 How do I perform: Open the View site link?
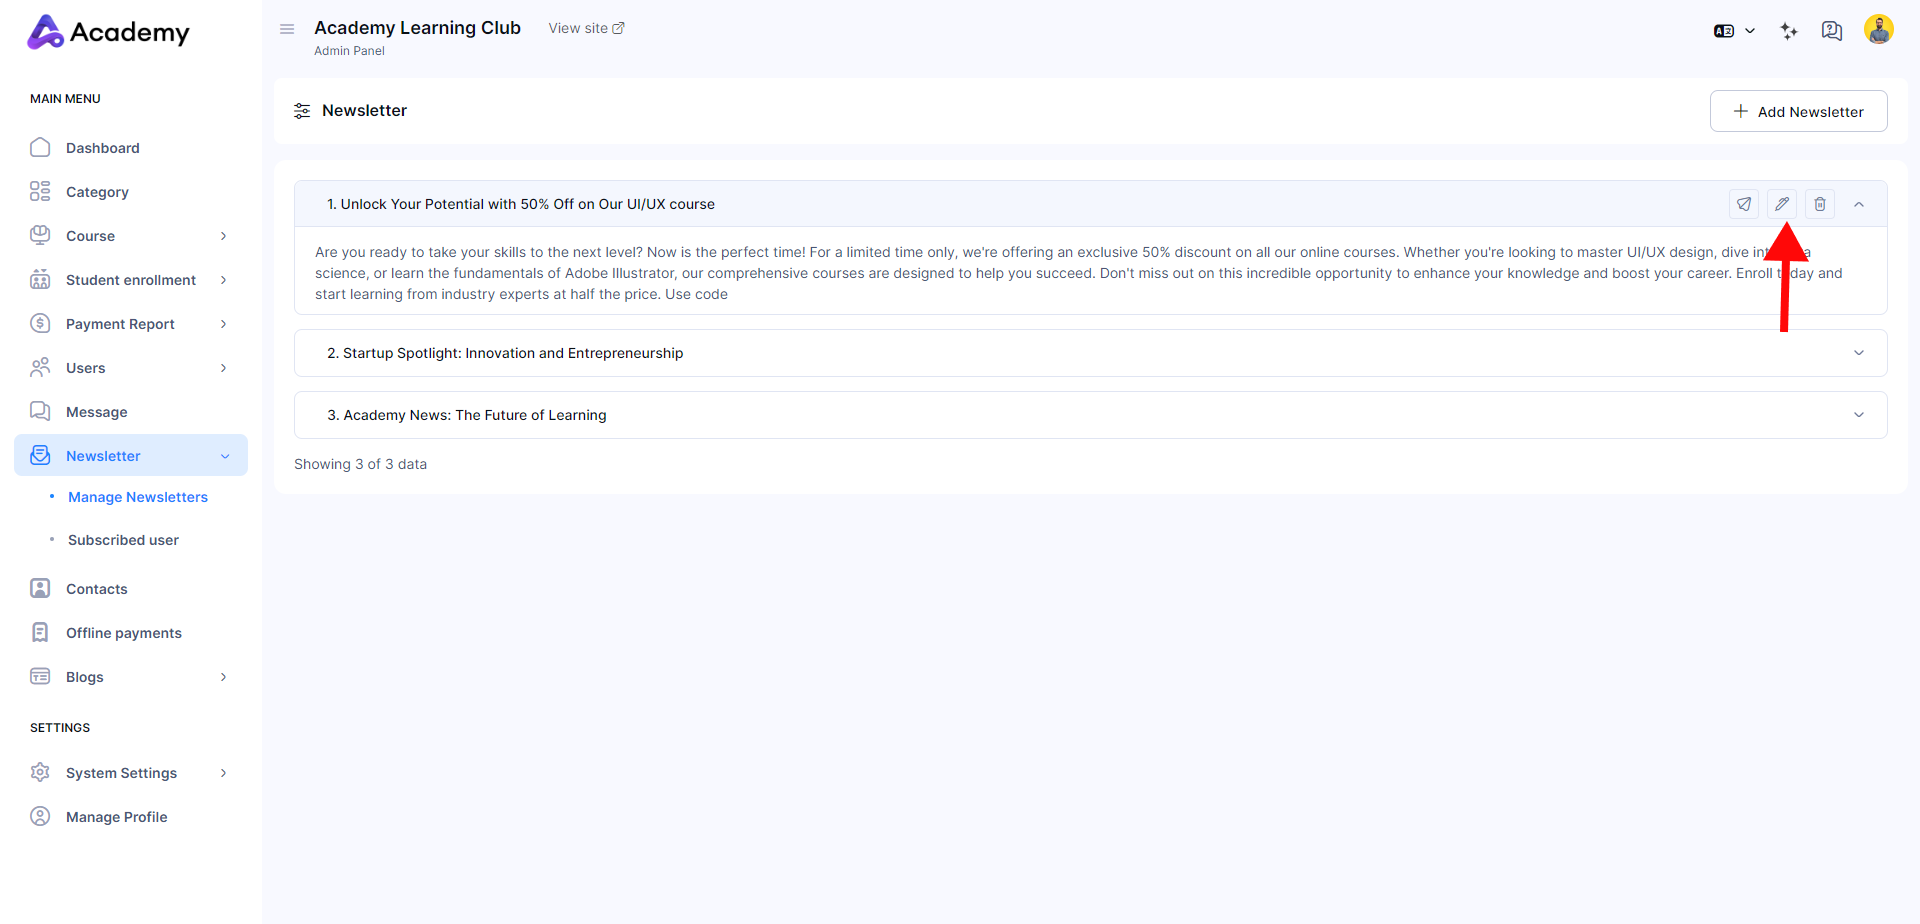[586, 28]
